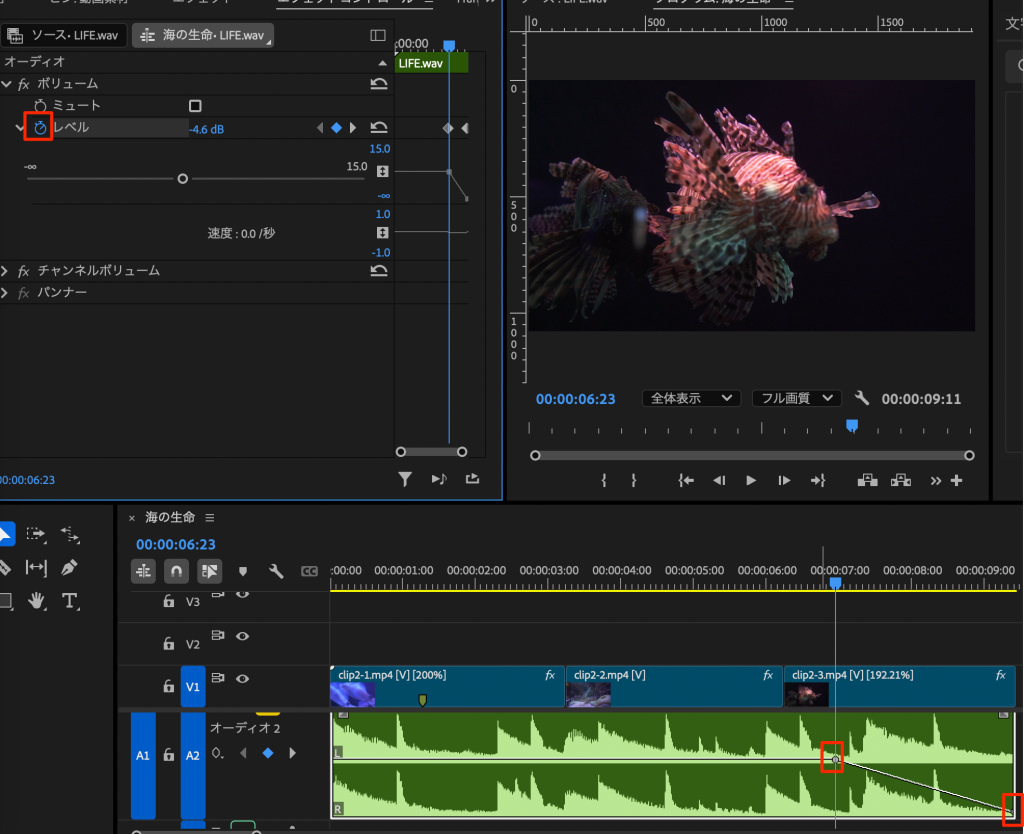Click the レベル volume slider handle
This screenshot has height=834, width=1024.
(182, 179)
